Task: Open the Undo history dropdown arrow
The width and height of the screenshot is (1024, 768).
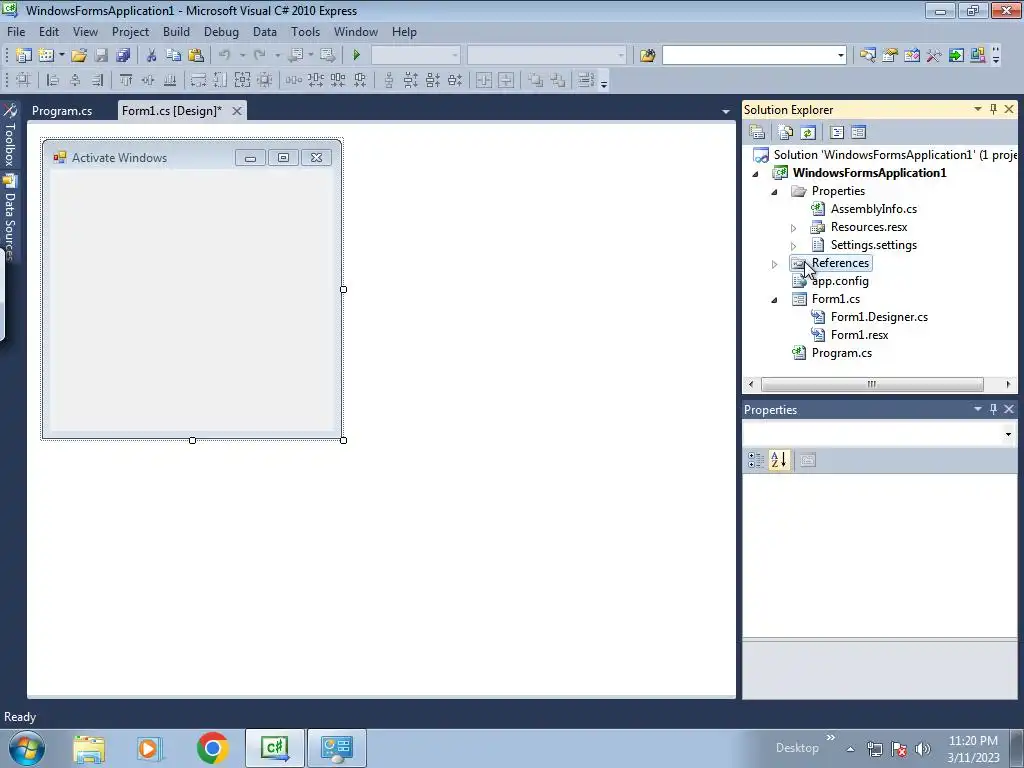Action: click(x=242, y=56)
